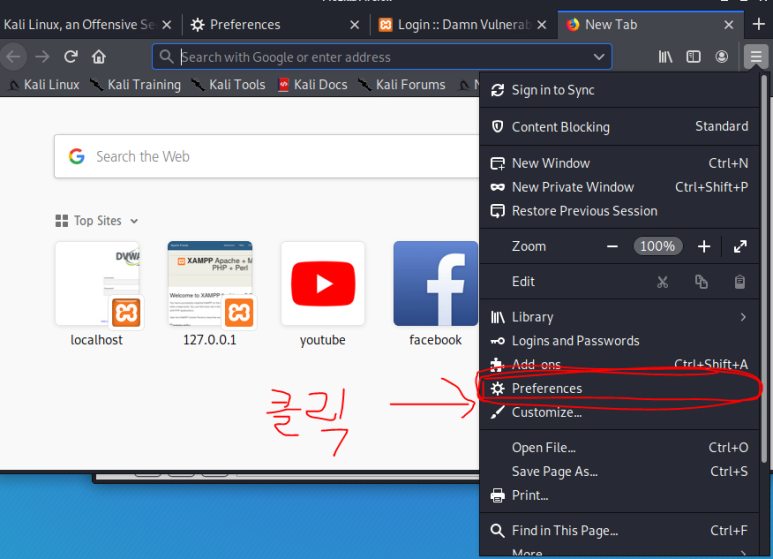Choose Restore Previous Session
This screenshot has height=559, width=773.
pyautogui.click(x=619, y=211)
